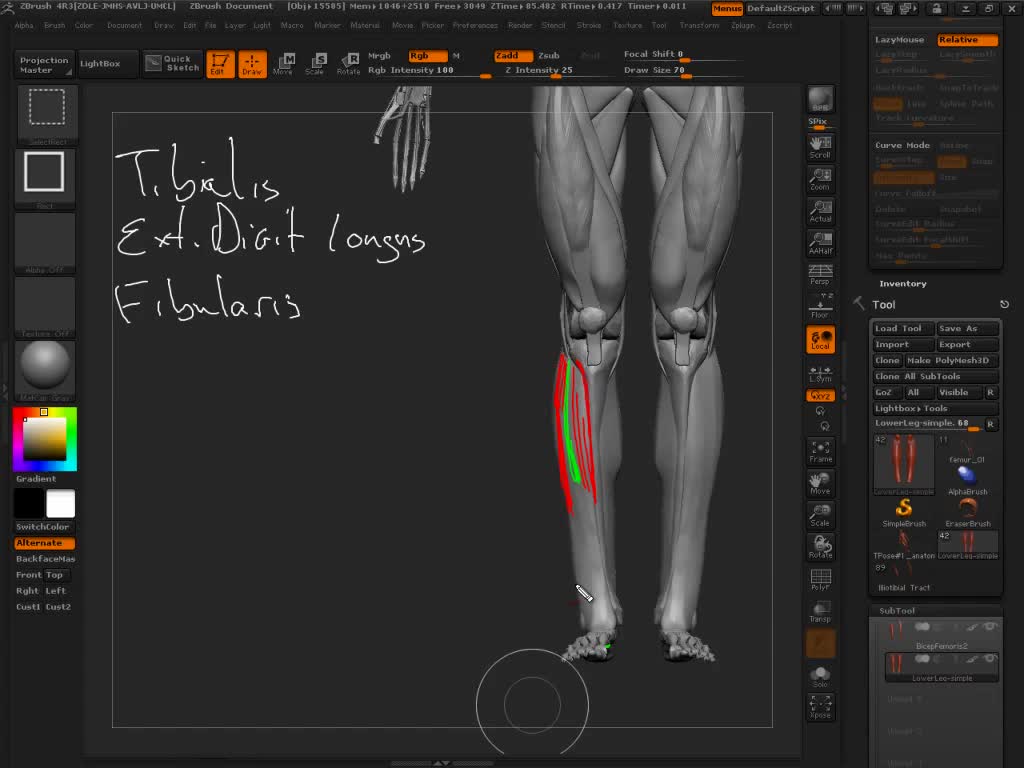Pick the SimpleBrush tool icon
Screen dimensions: 1024x768
click(x=903, y=512)
